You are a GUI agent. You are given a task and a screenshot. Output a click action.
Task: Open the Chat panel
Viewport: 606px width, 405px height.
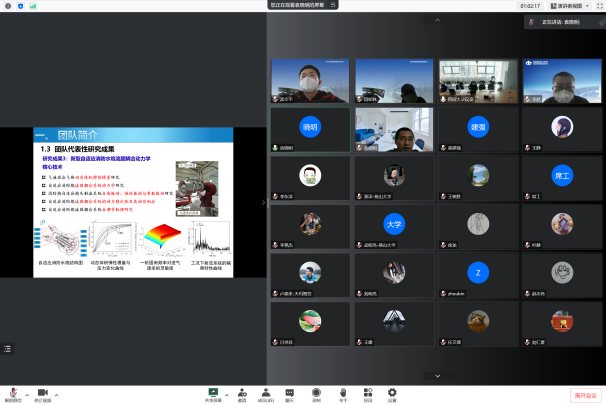(289, 395)
